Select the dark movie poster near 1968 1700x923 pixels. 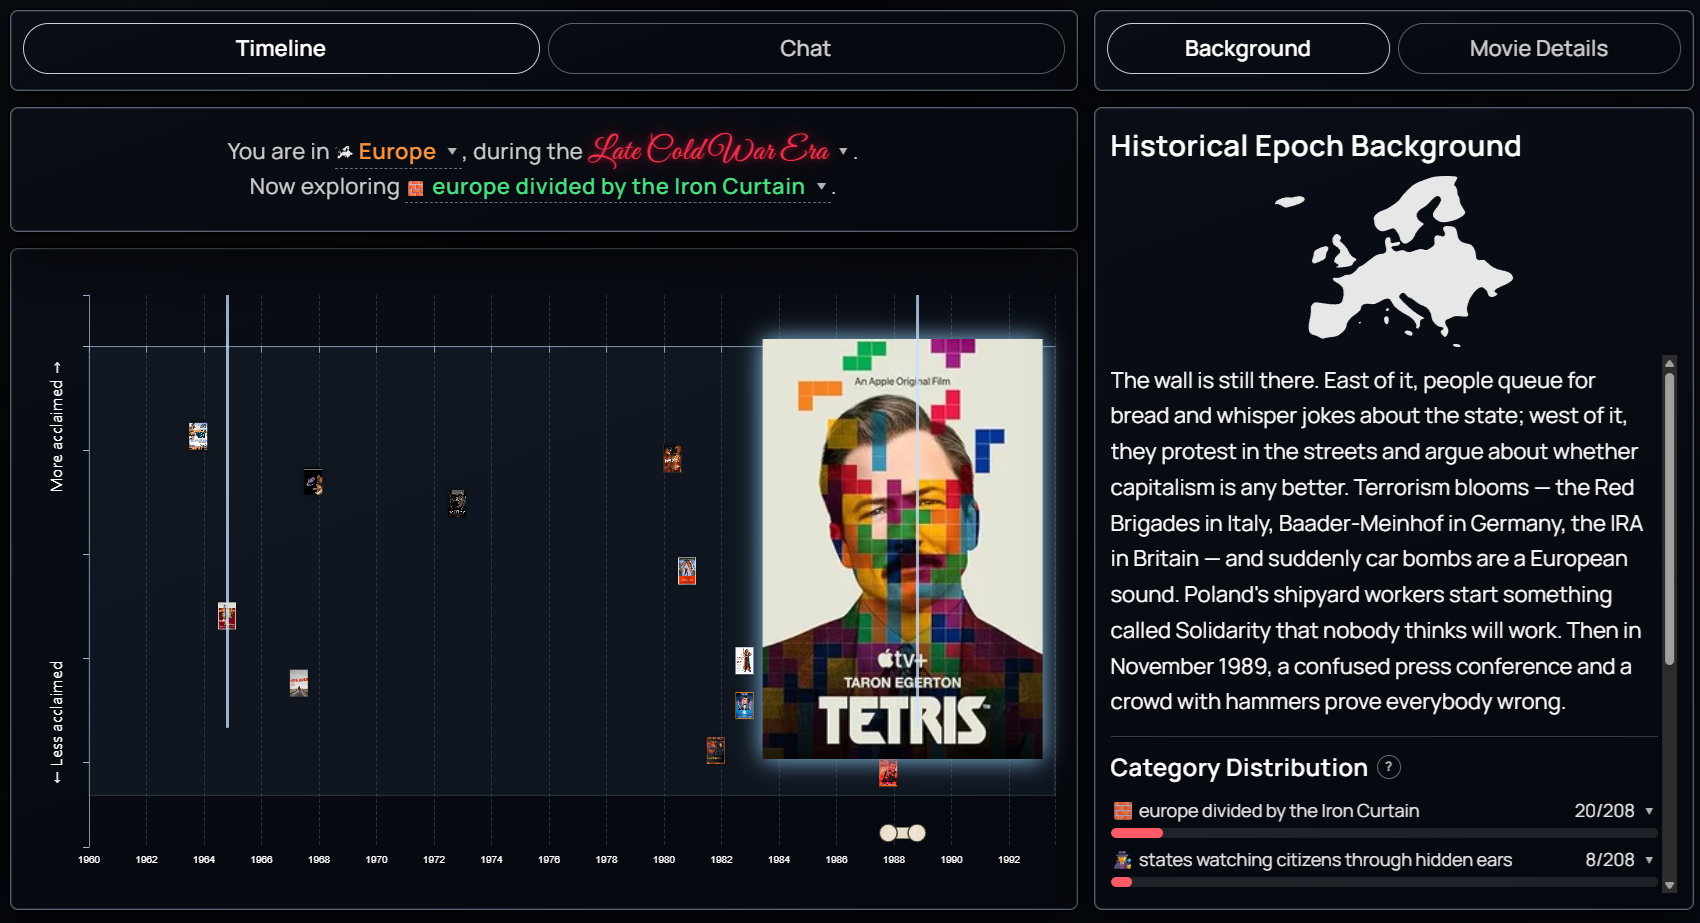[313, 483]
